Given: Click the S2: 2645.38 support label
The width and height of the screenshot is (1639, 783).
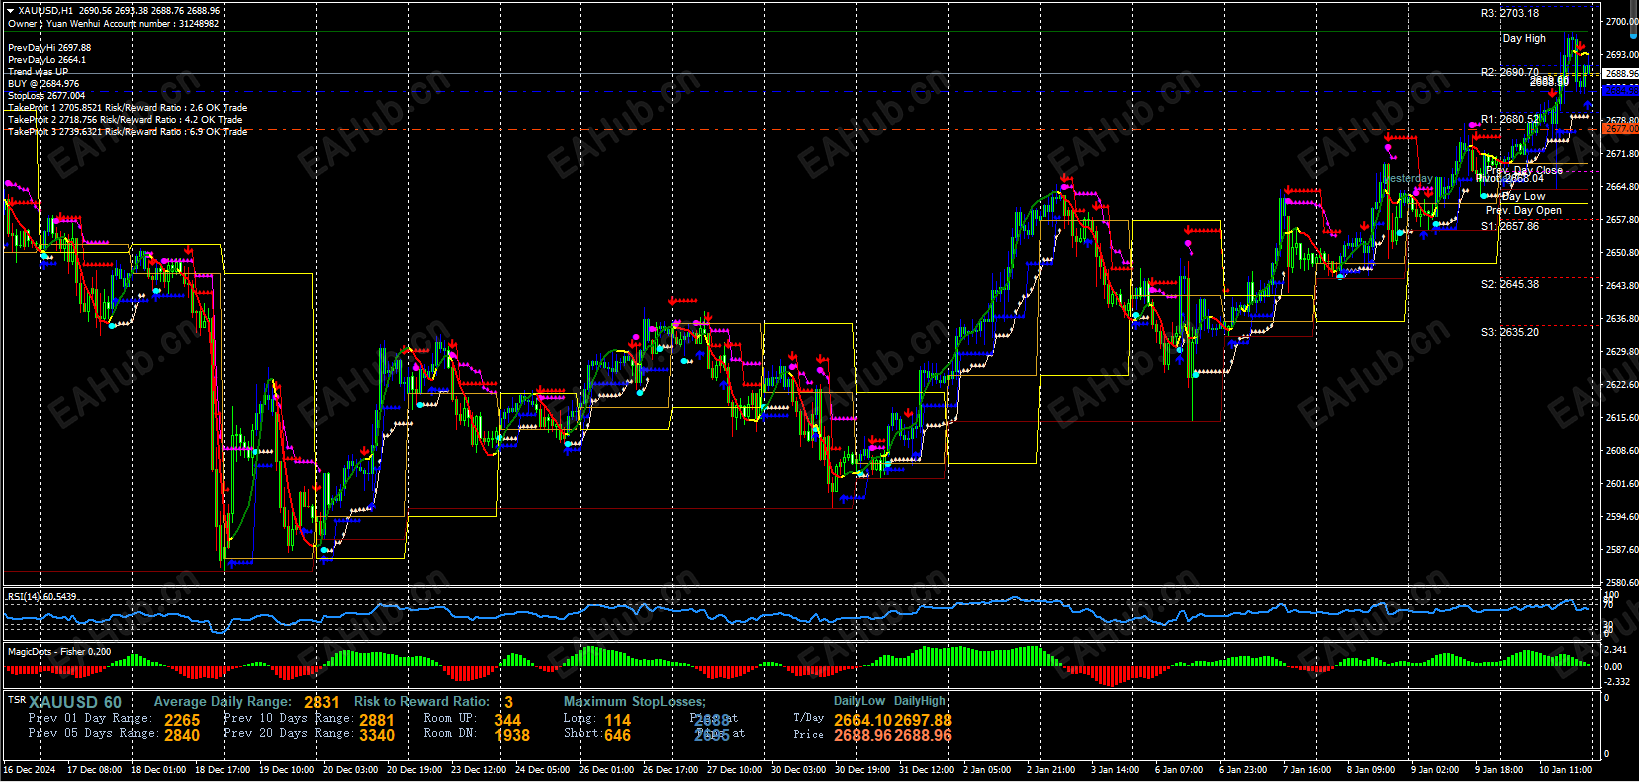Looking at the screenshot, I should pyautogui.click(x=1510, y=284).
